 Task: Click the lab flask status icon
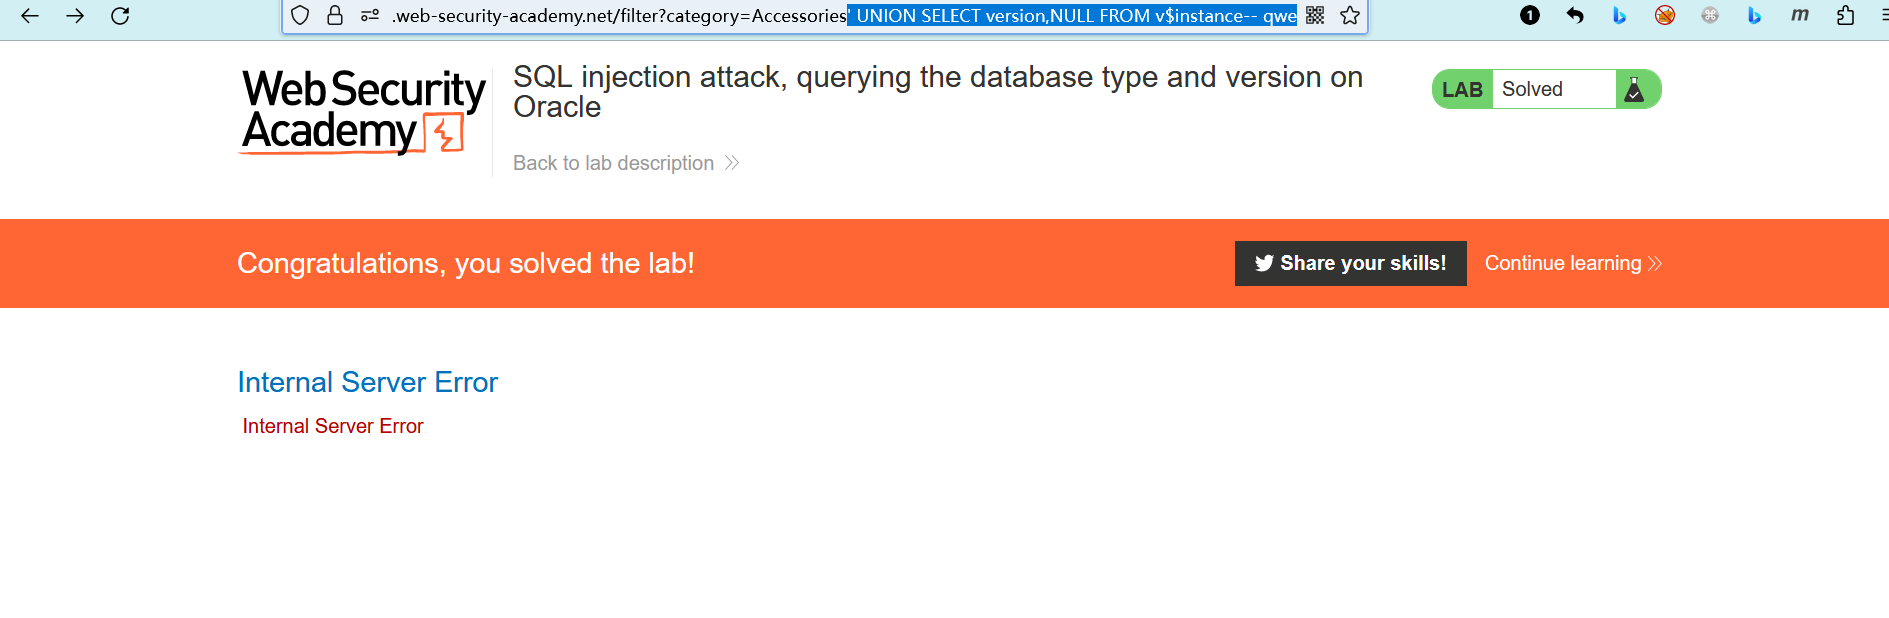coord(1635,90)
